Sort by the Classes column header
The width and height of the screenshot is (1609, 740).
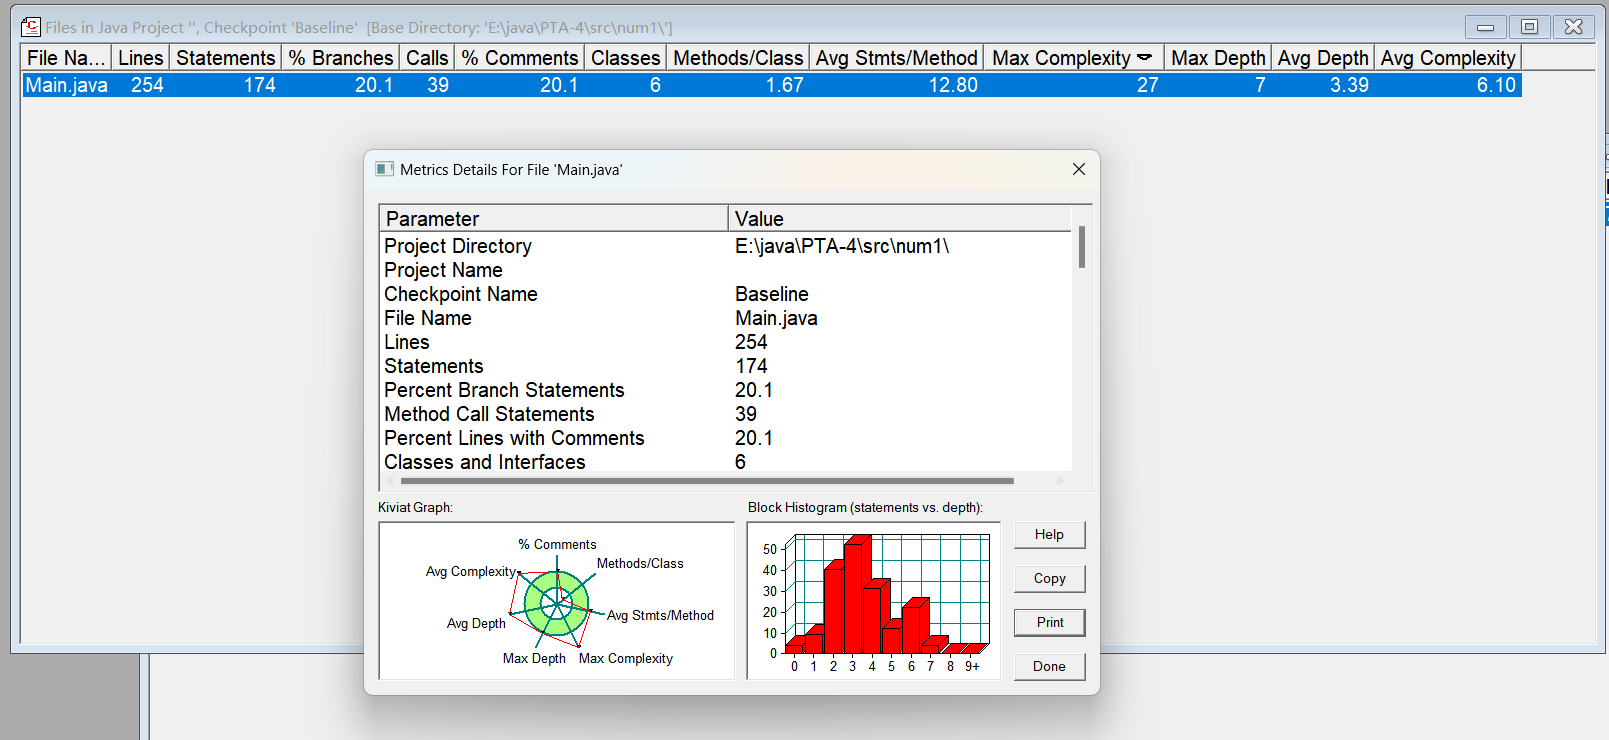coord(625,58)
